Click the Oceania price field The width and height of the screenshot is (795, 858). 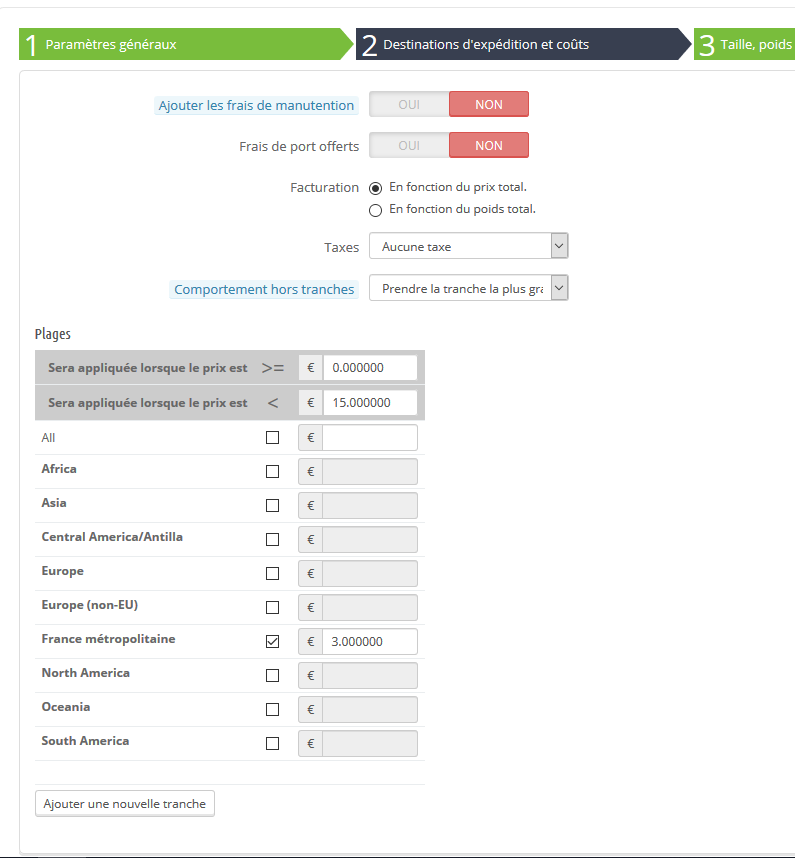click(370, 710)
